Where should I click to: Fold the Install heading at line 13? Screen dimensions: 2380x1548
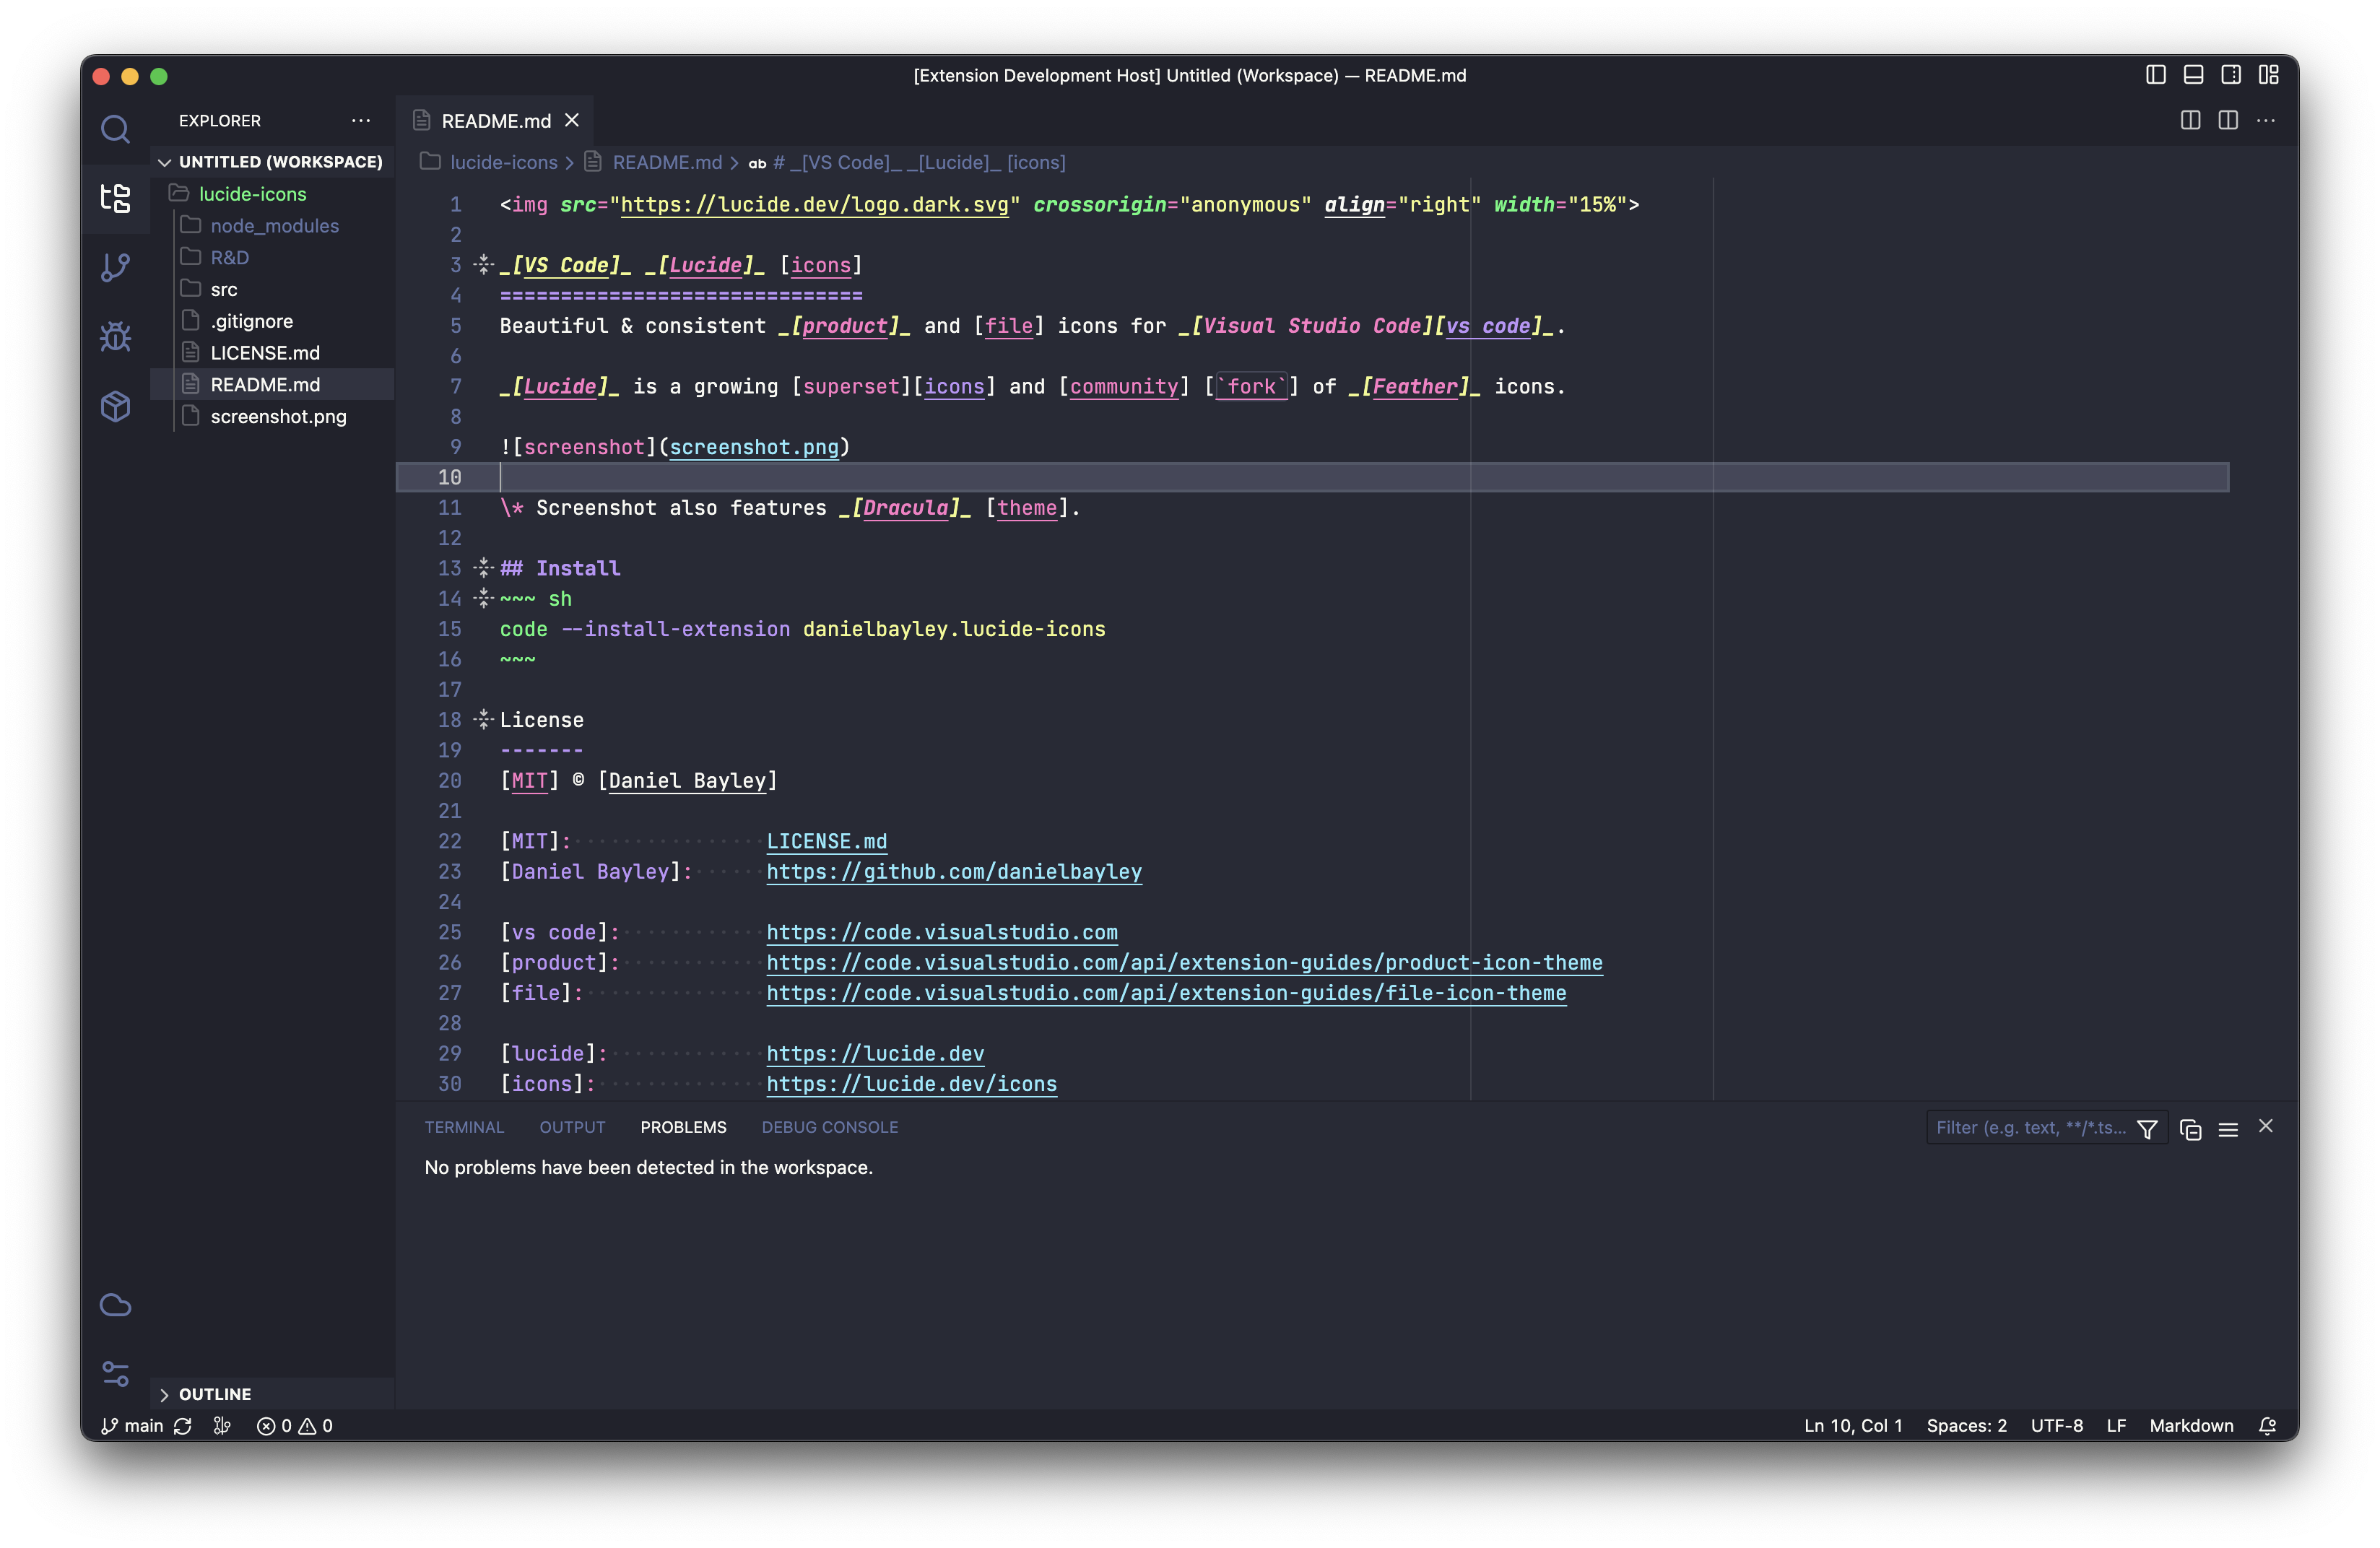click(484, 568)
